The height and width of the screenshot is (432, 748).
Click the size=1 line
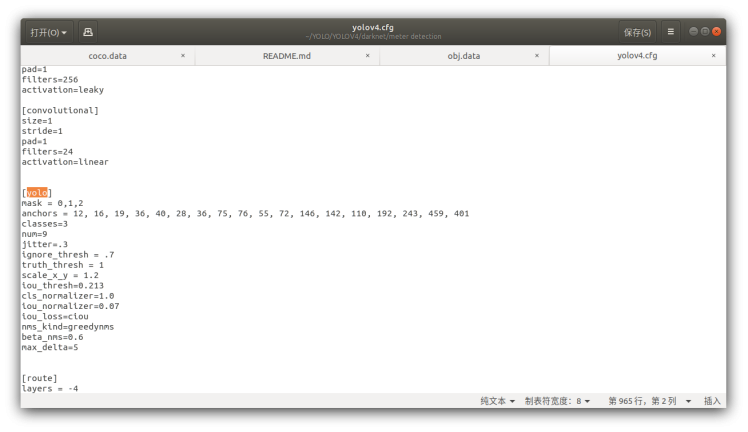[x=37, y=121]
